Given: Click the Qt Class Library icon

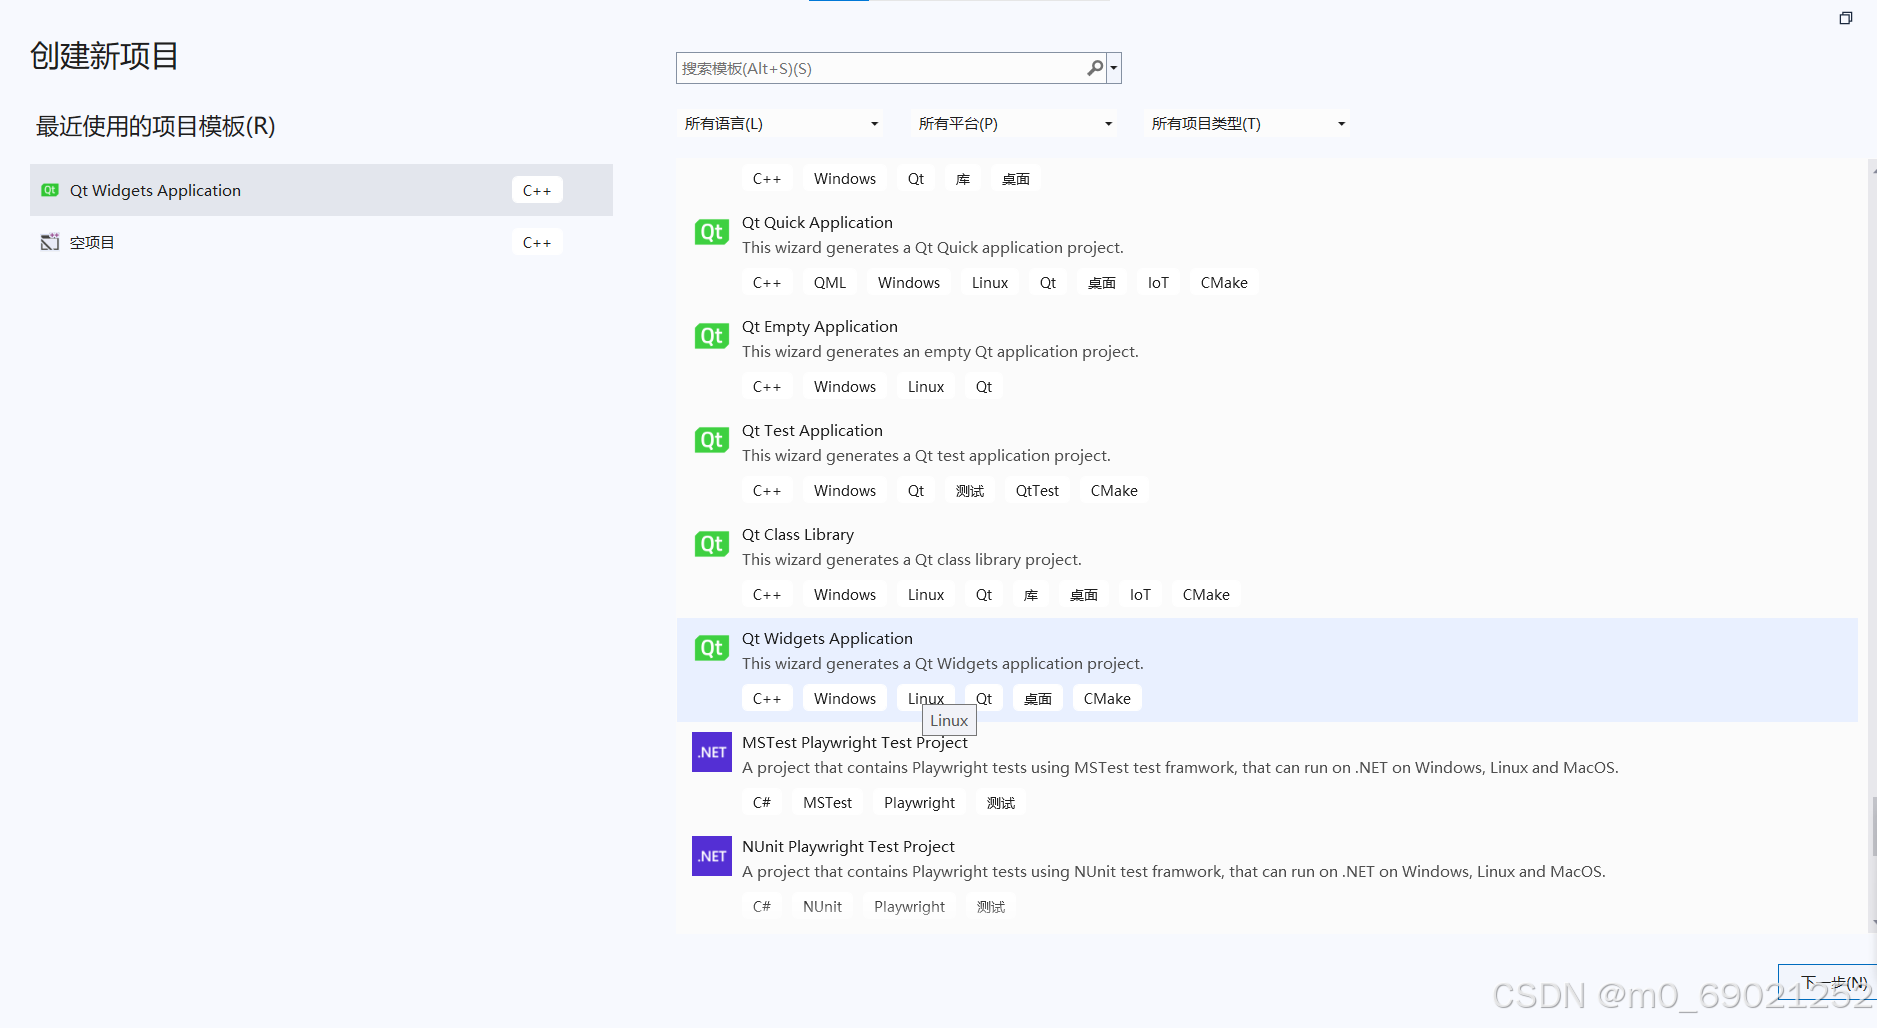Looking at the screenshot, I should tap(712, 544).
